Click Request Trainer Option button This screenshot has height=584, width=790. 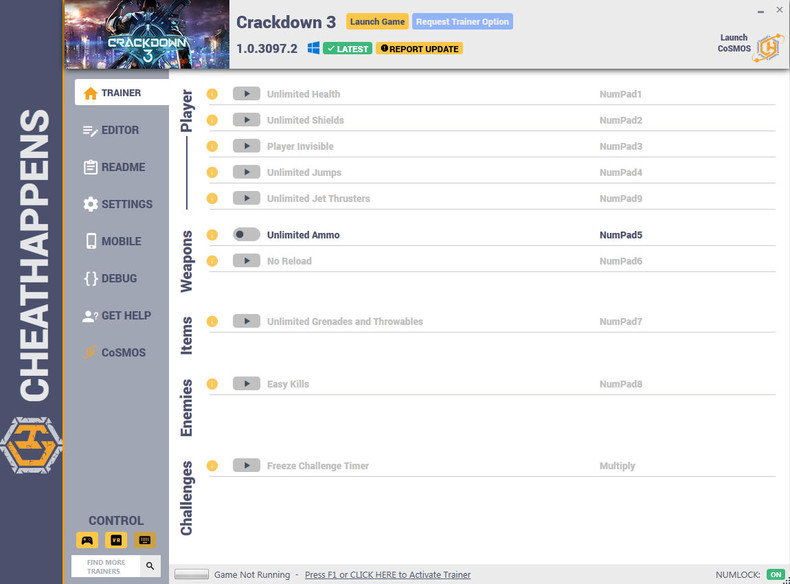[x=463, y=22]
